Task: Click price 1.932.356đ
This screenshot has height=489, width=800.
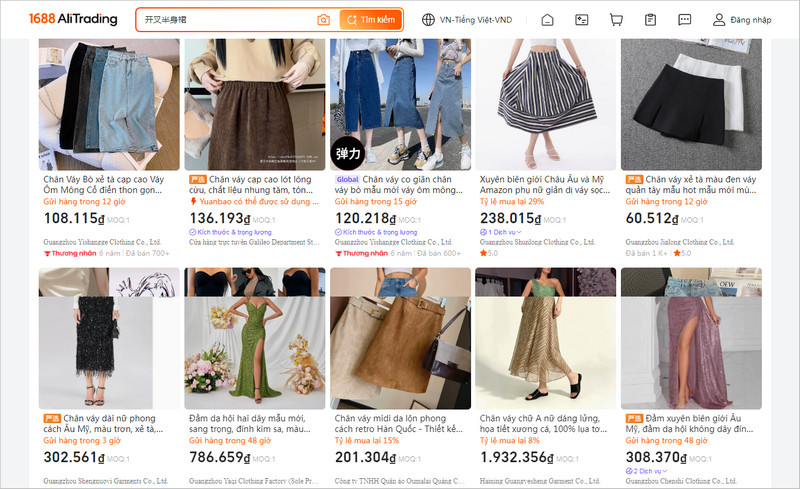Action: 516,457
